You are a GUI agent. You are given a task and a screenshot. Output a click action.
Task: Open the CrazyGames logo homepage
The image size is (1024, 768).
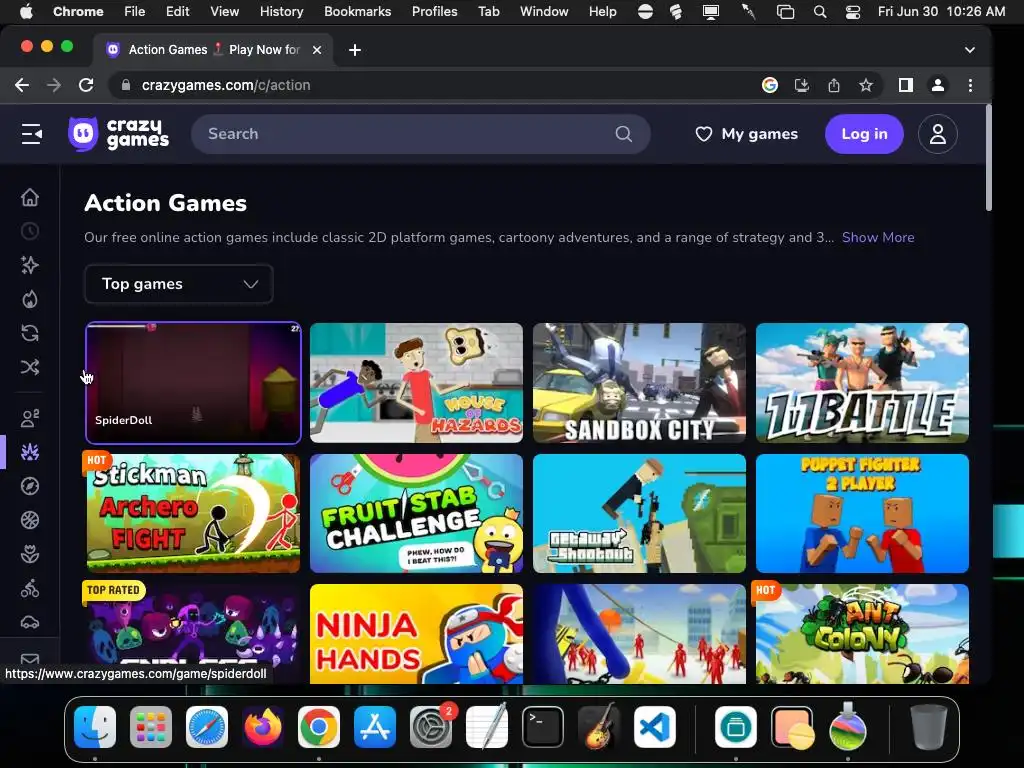[x=118, y=134]
